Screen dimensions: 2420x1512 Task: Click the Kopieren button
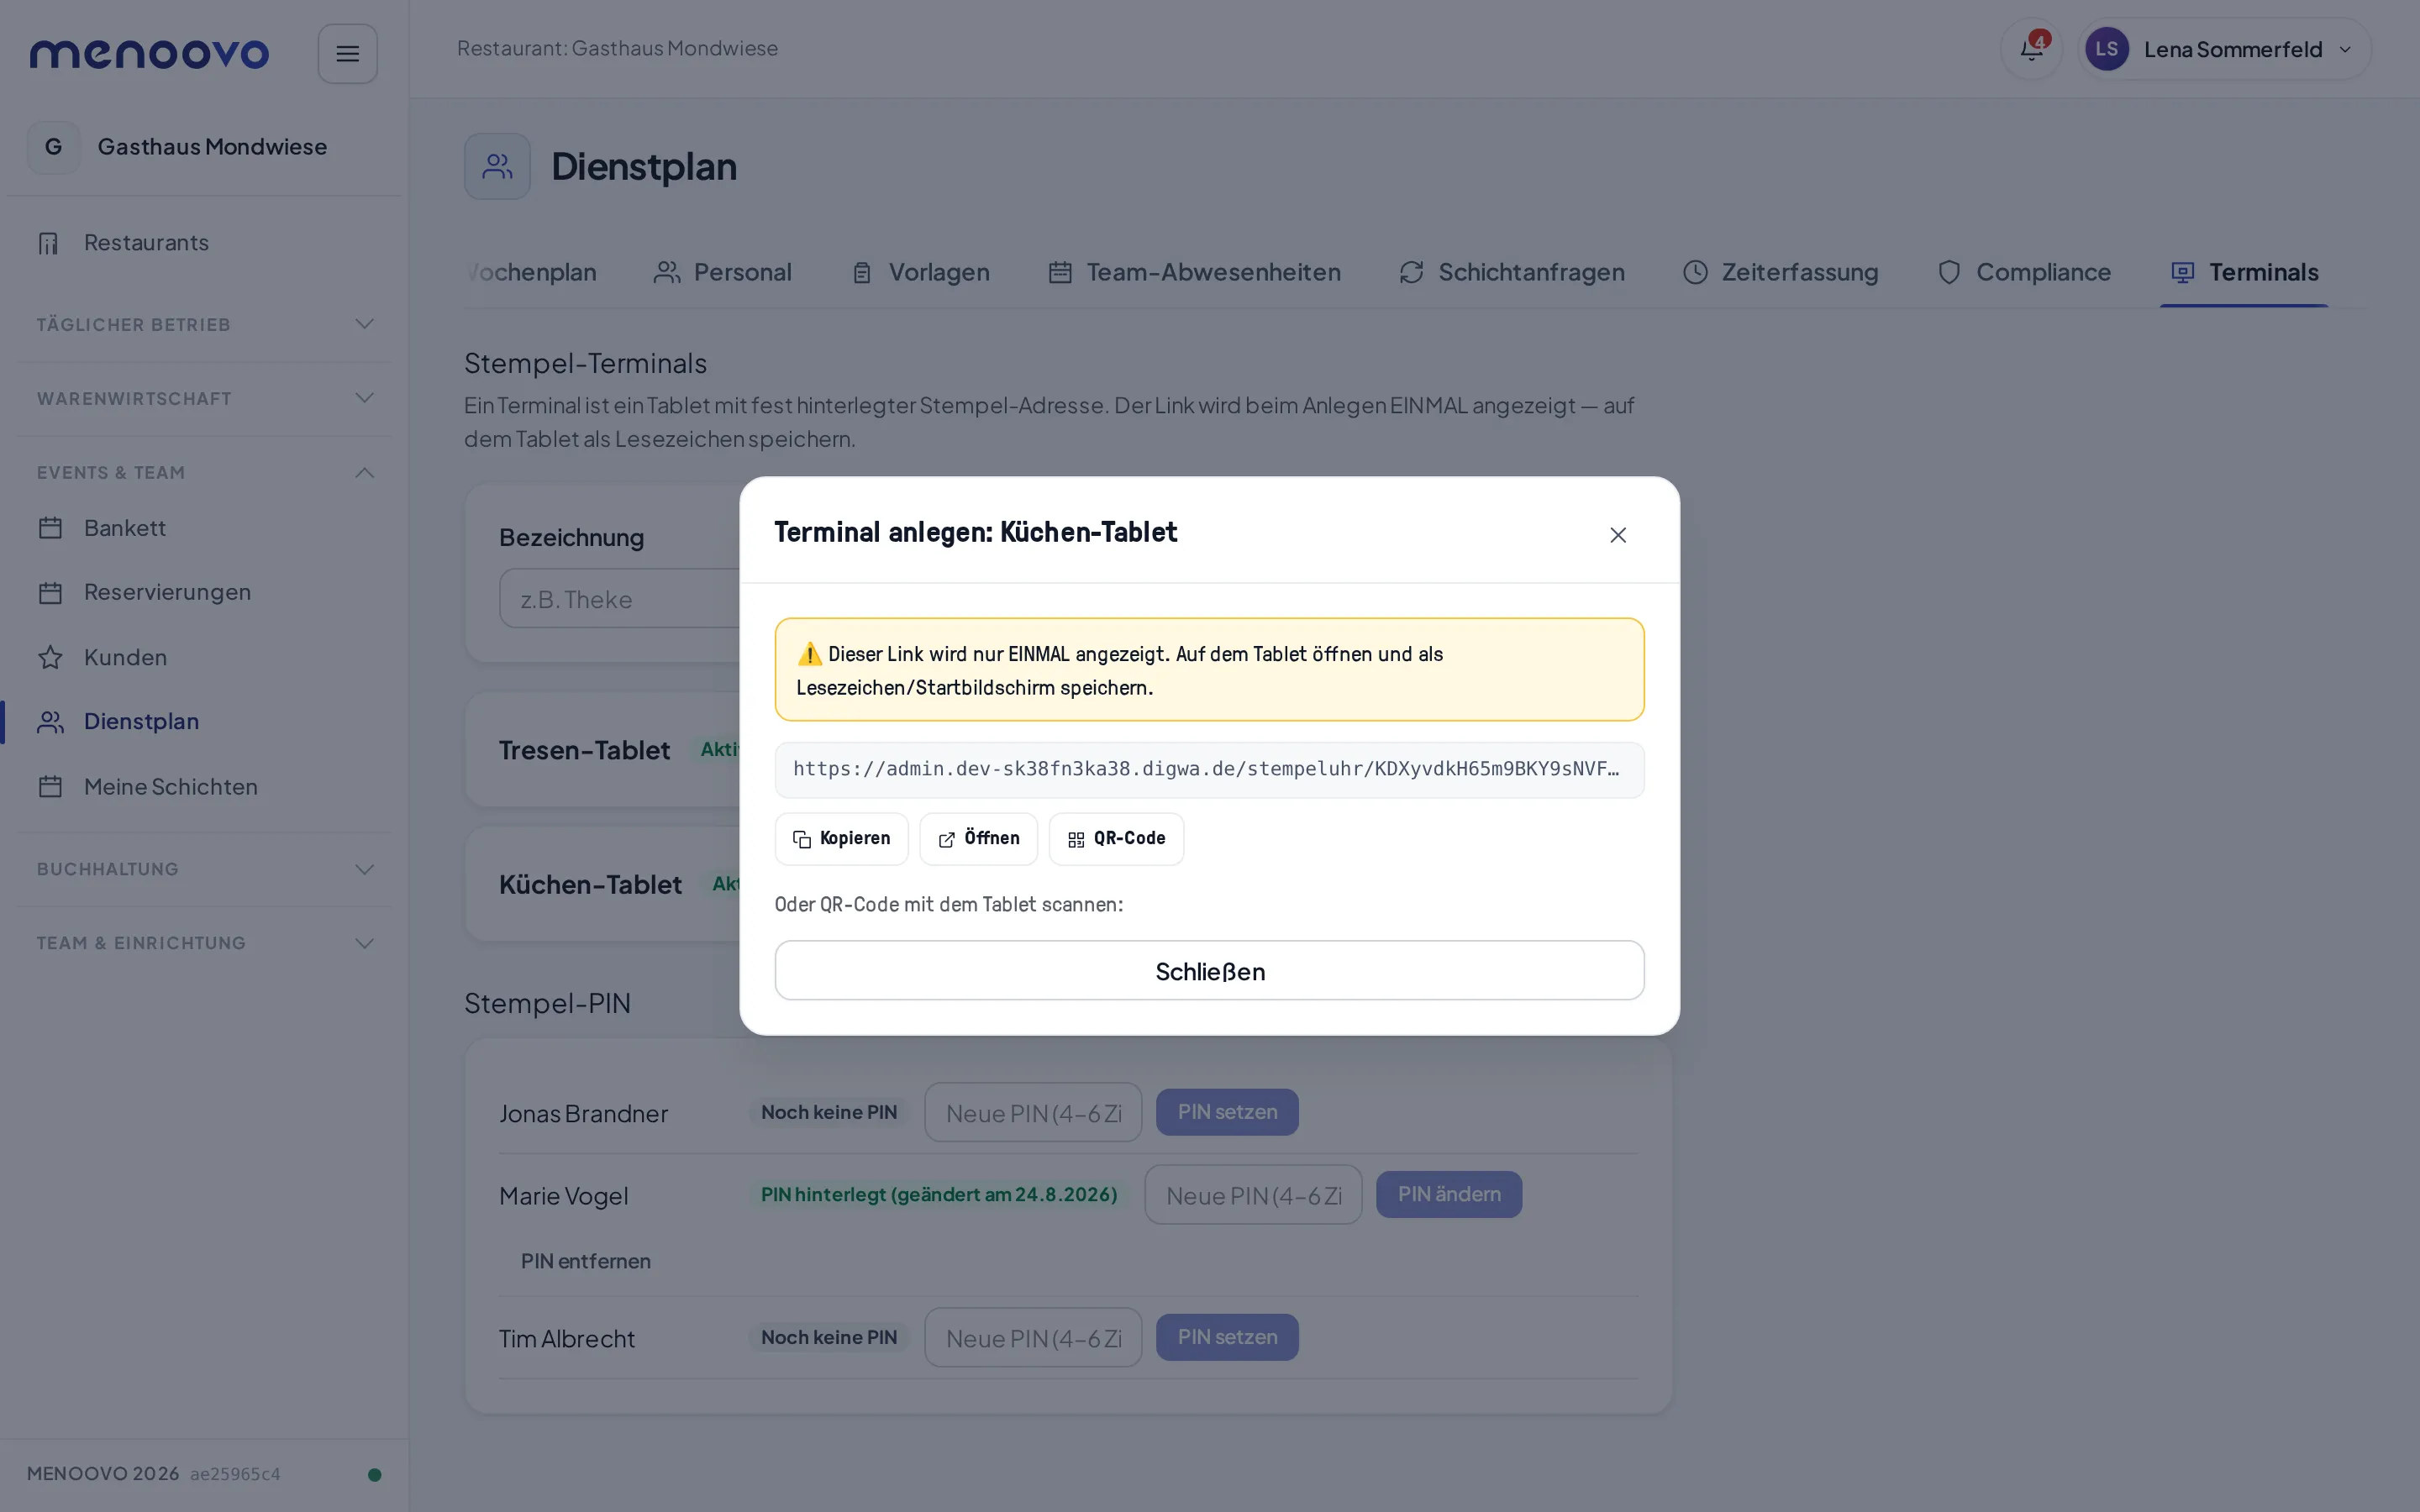click(x=841, y=838)
